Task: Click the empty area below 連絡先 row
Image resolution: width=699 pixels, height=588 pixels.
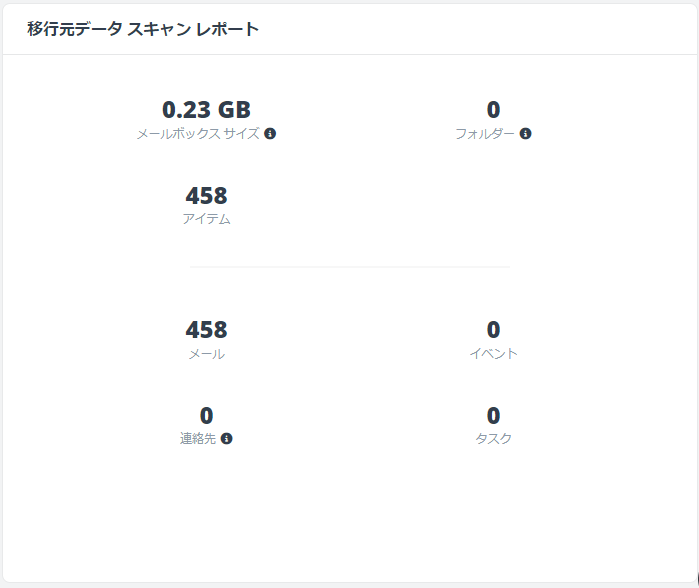Action: pyautogui.click(x=350, y=513)
